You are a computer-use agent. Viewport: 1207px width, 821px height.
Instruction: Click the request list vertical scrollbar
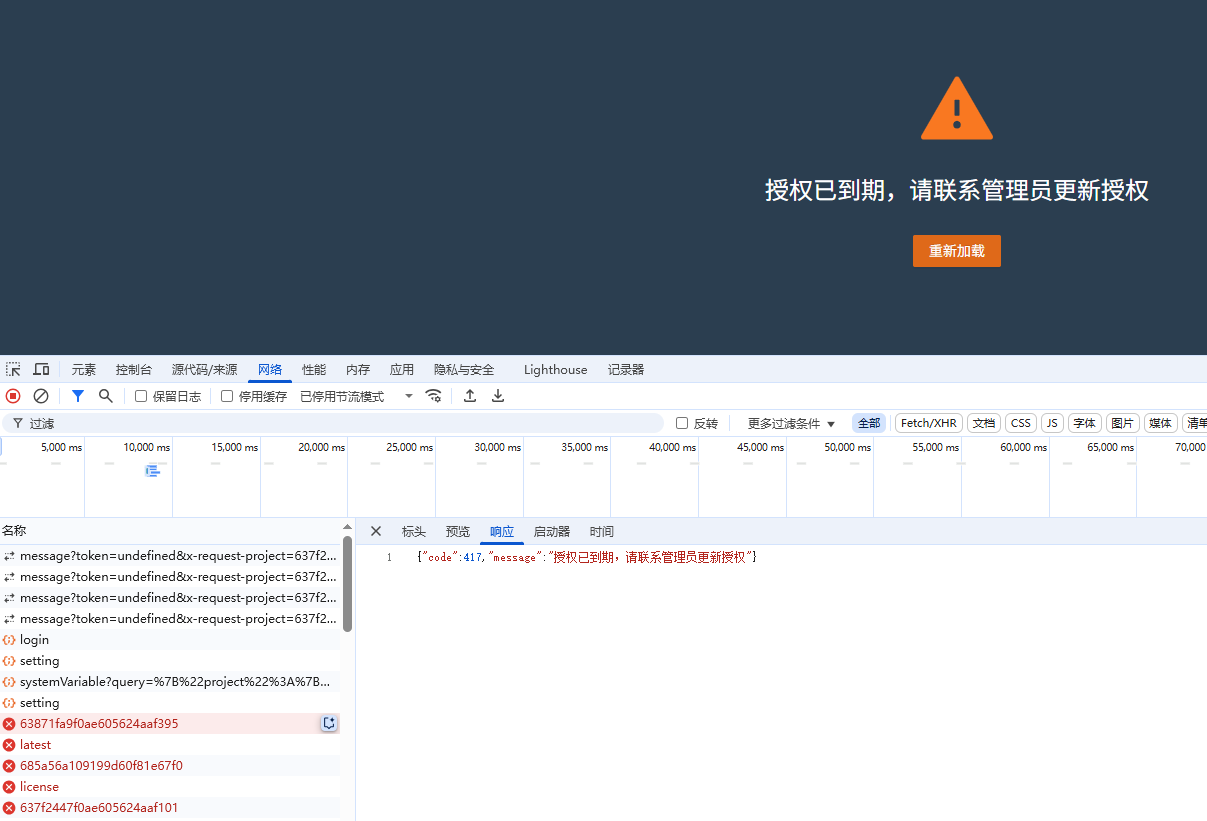347,584
